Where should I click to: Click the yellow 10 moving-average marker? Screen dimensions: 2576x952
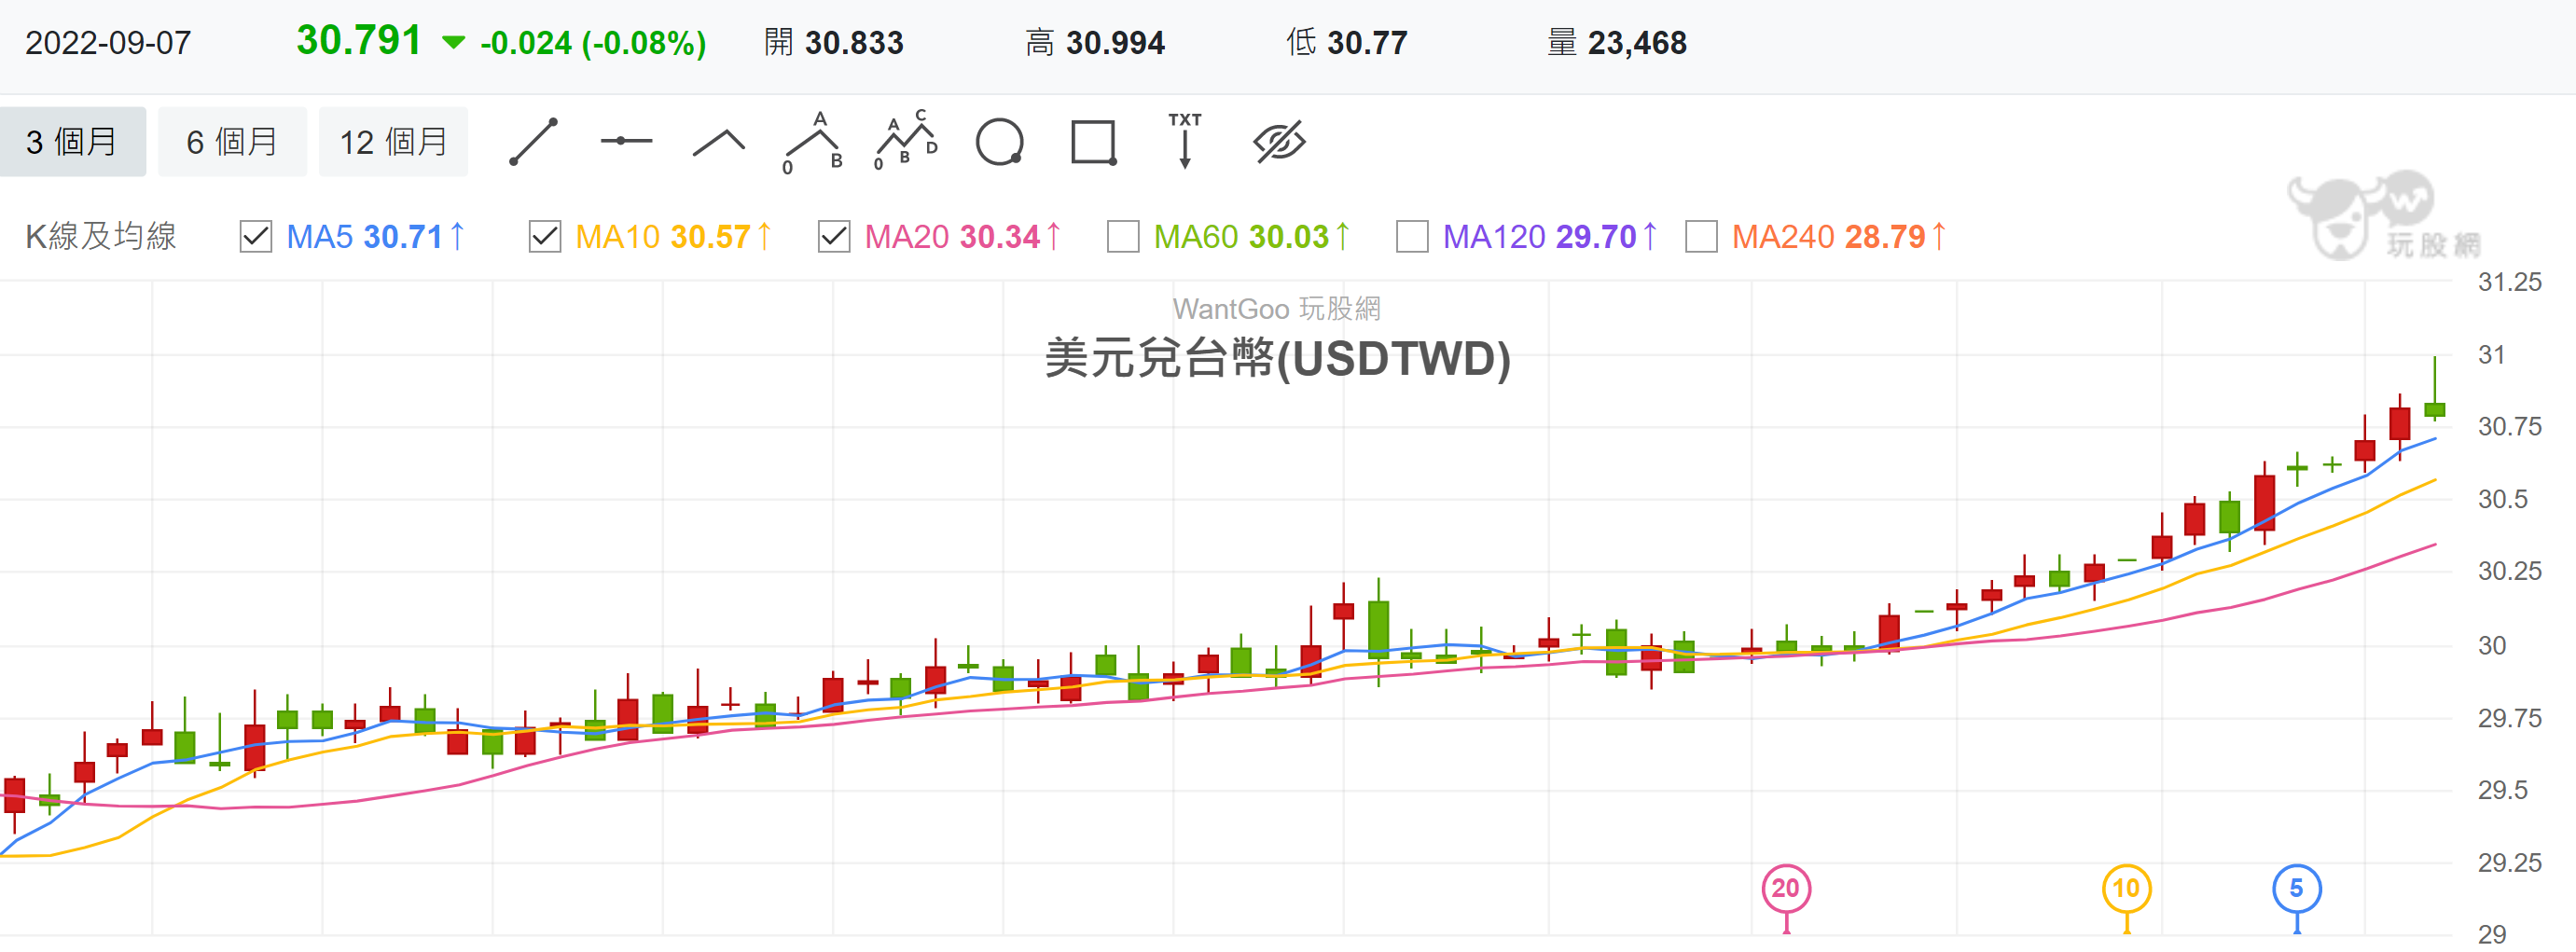pyautogui.click(x=2126, y=888)
